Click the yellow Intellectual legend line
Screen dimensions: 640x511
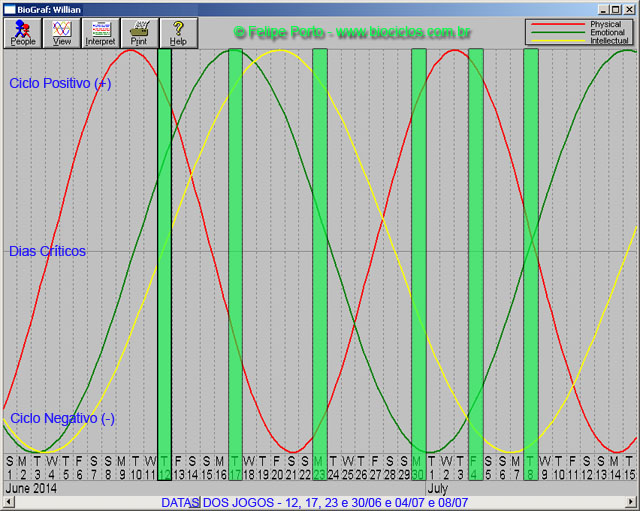click(558, 40)
